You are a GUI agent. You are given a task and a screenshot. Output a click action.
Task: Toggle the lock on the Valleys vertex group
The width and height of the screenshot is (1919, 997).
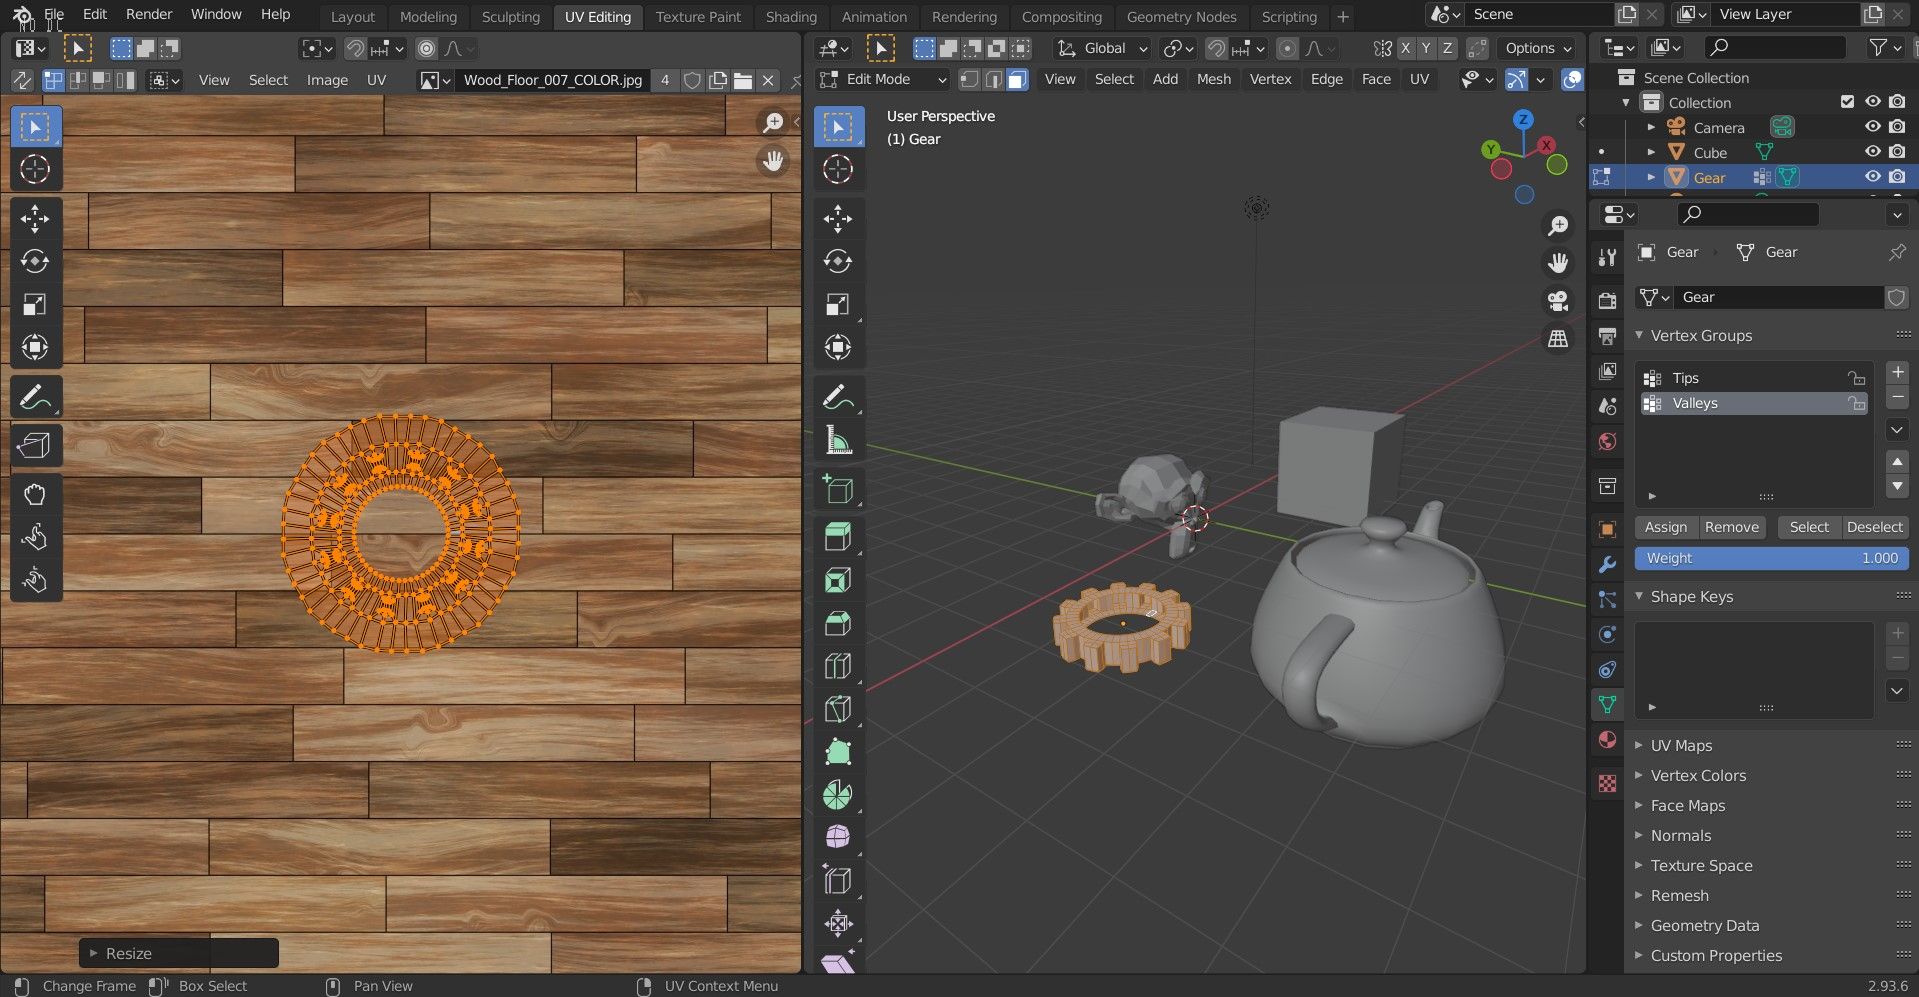point(1856,403)
